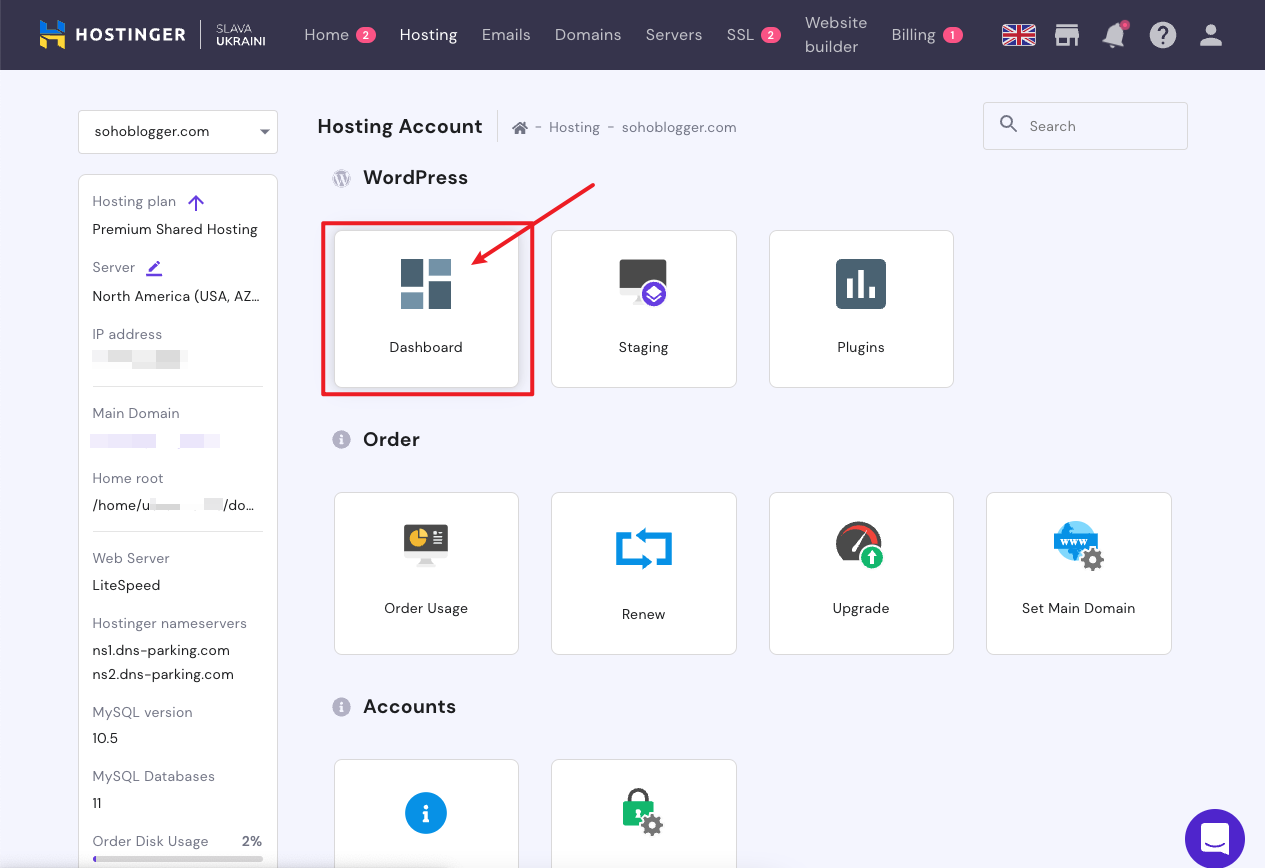Click the sohoblogger.com breadcrumb link

tap(679, 128)
